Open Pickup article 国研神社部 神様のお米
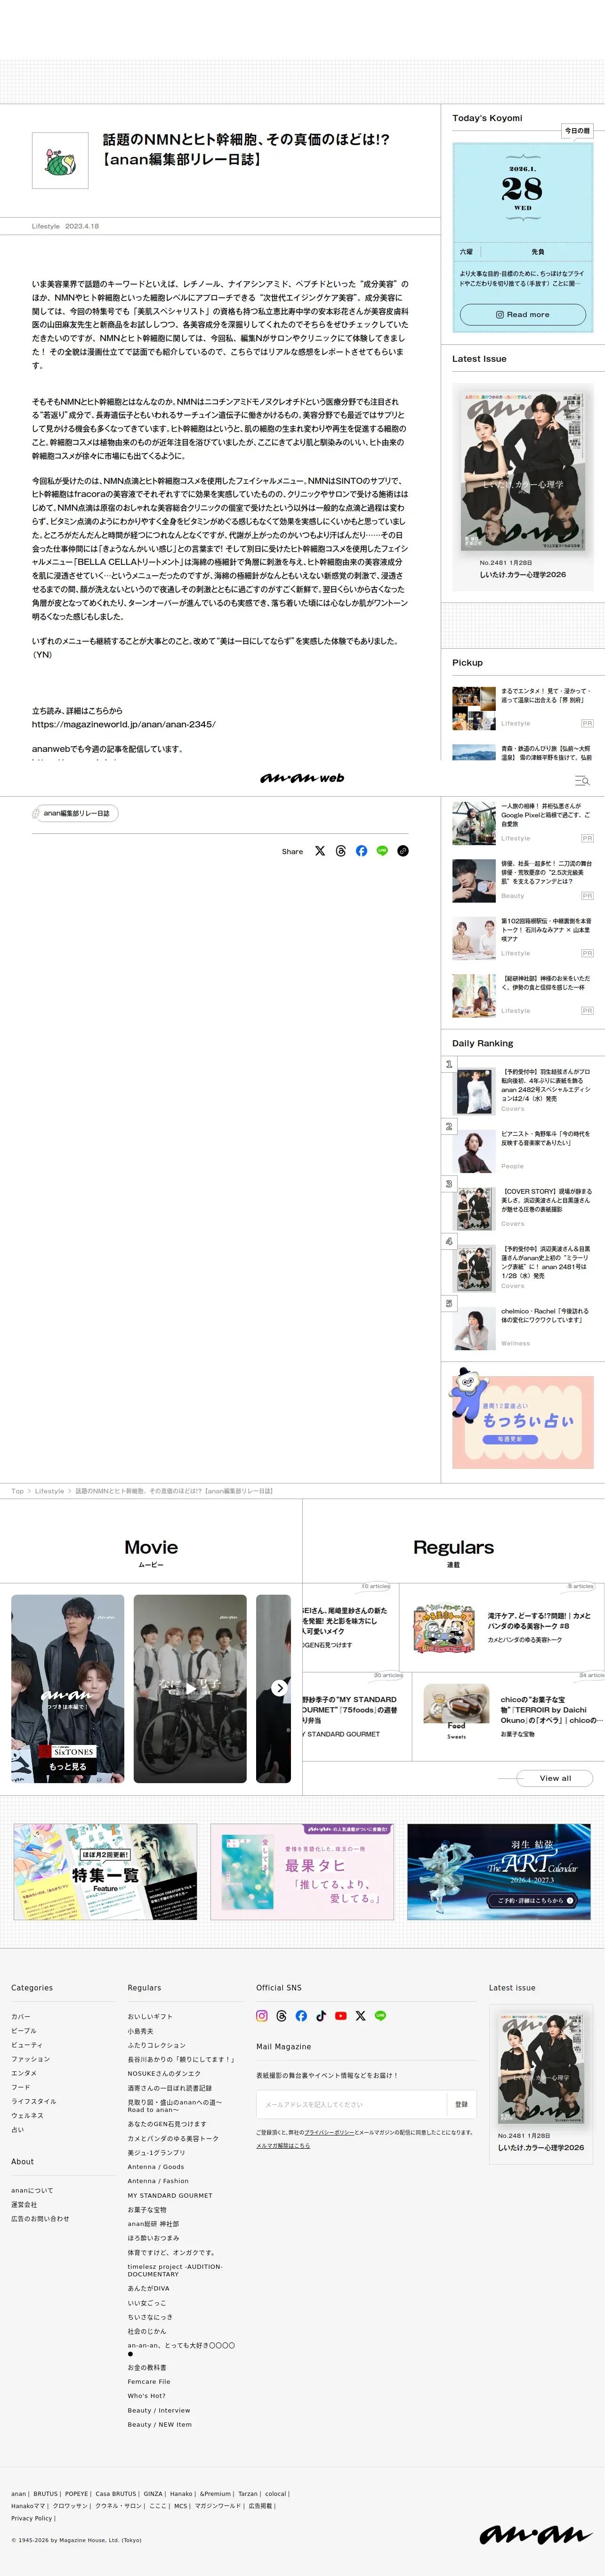This screenshot has height=2576, width=605. [x=522, y=996]
